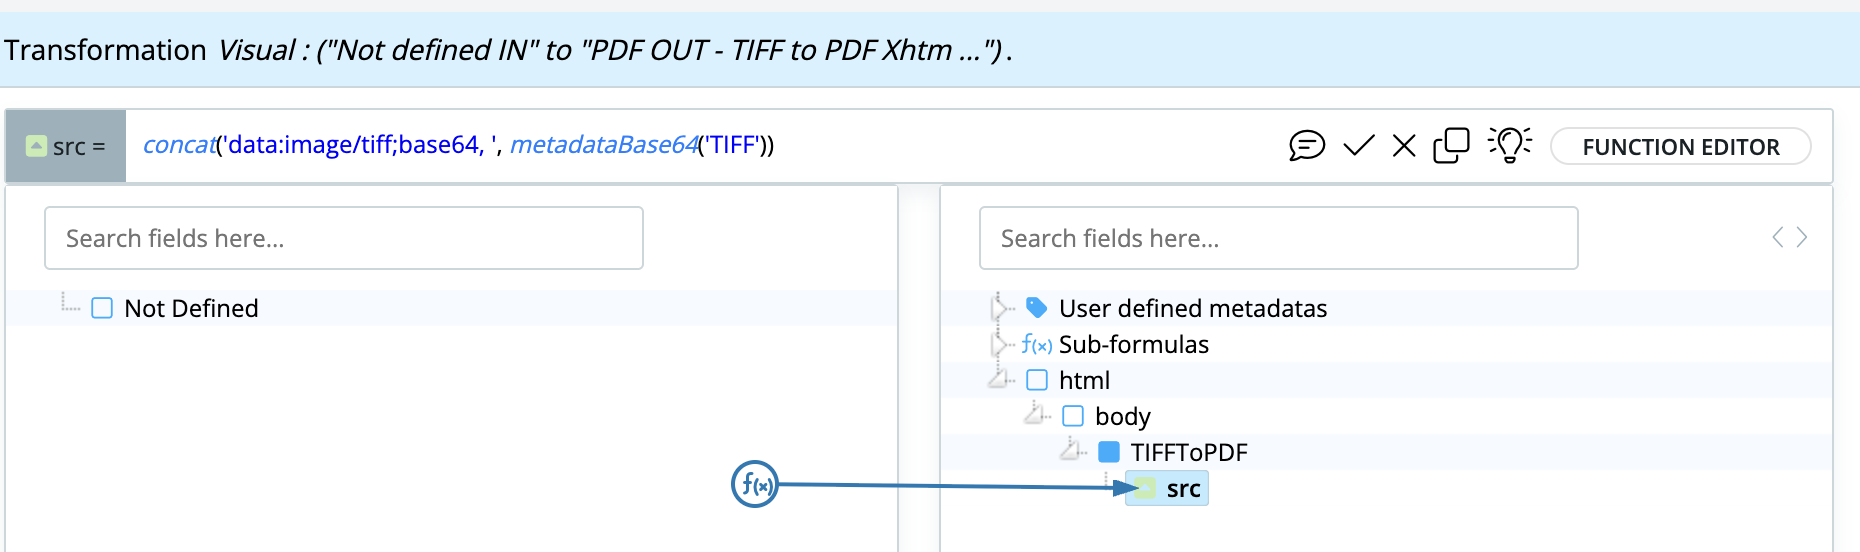The height and width of the screenshot is (552, 1860).
Task: Confirm formula with the checkmark icon
Action: click(1358, 146)
